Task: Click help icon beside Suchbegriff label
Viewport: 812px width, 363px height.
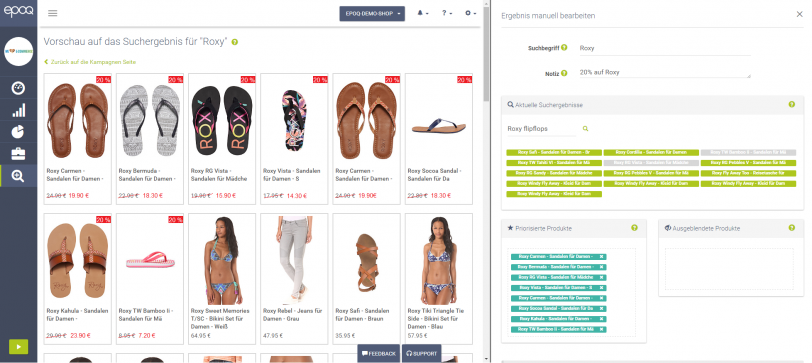Action: tap(564, 47)
